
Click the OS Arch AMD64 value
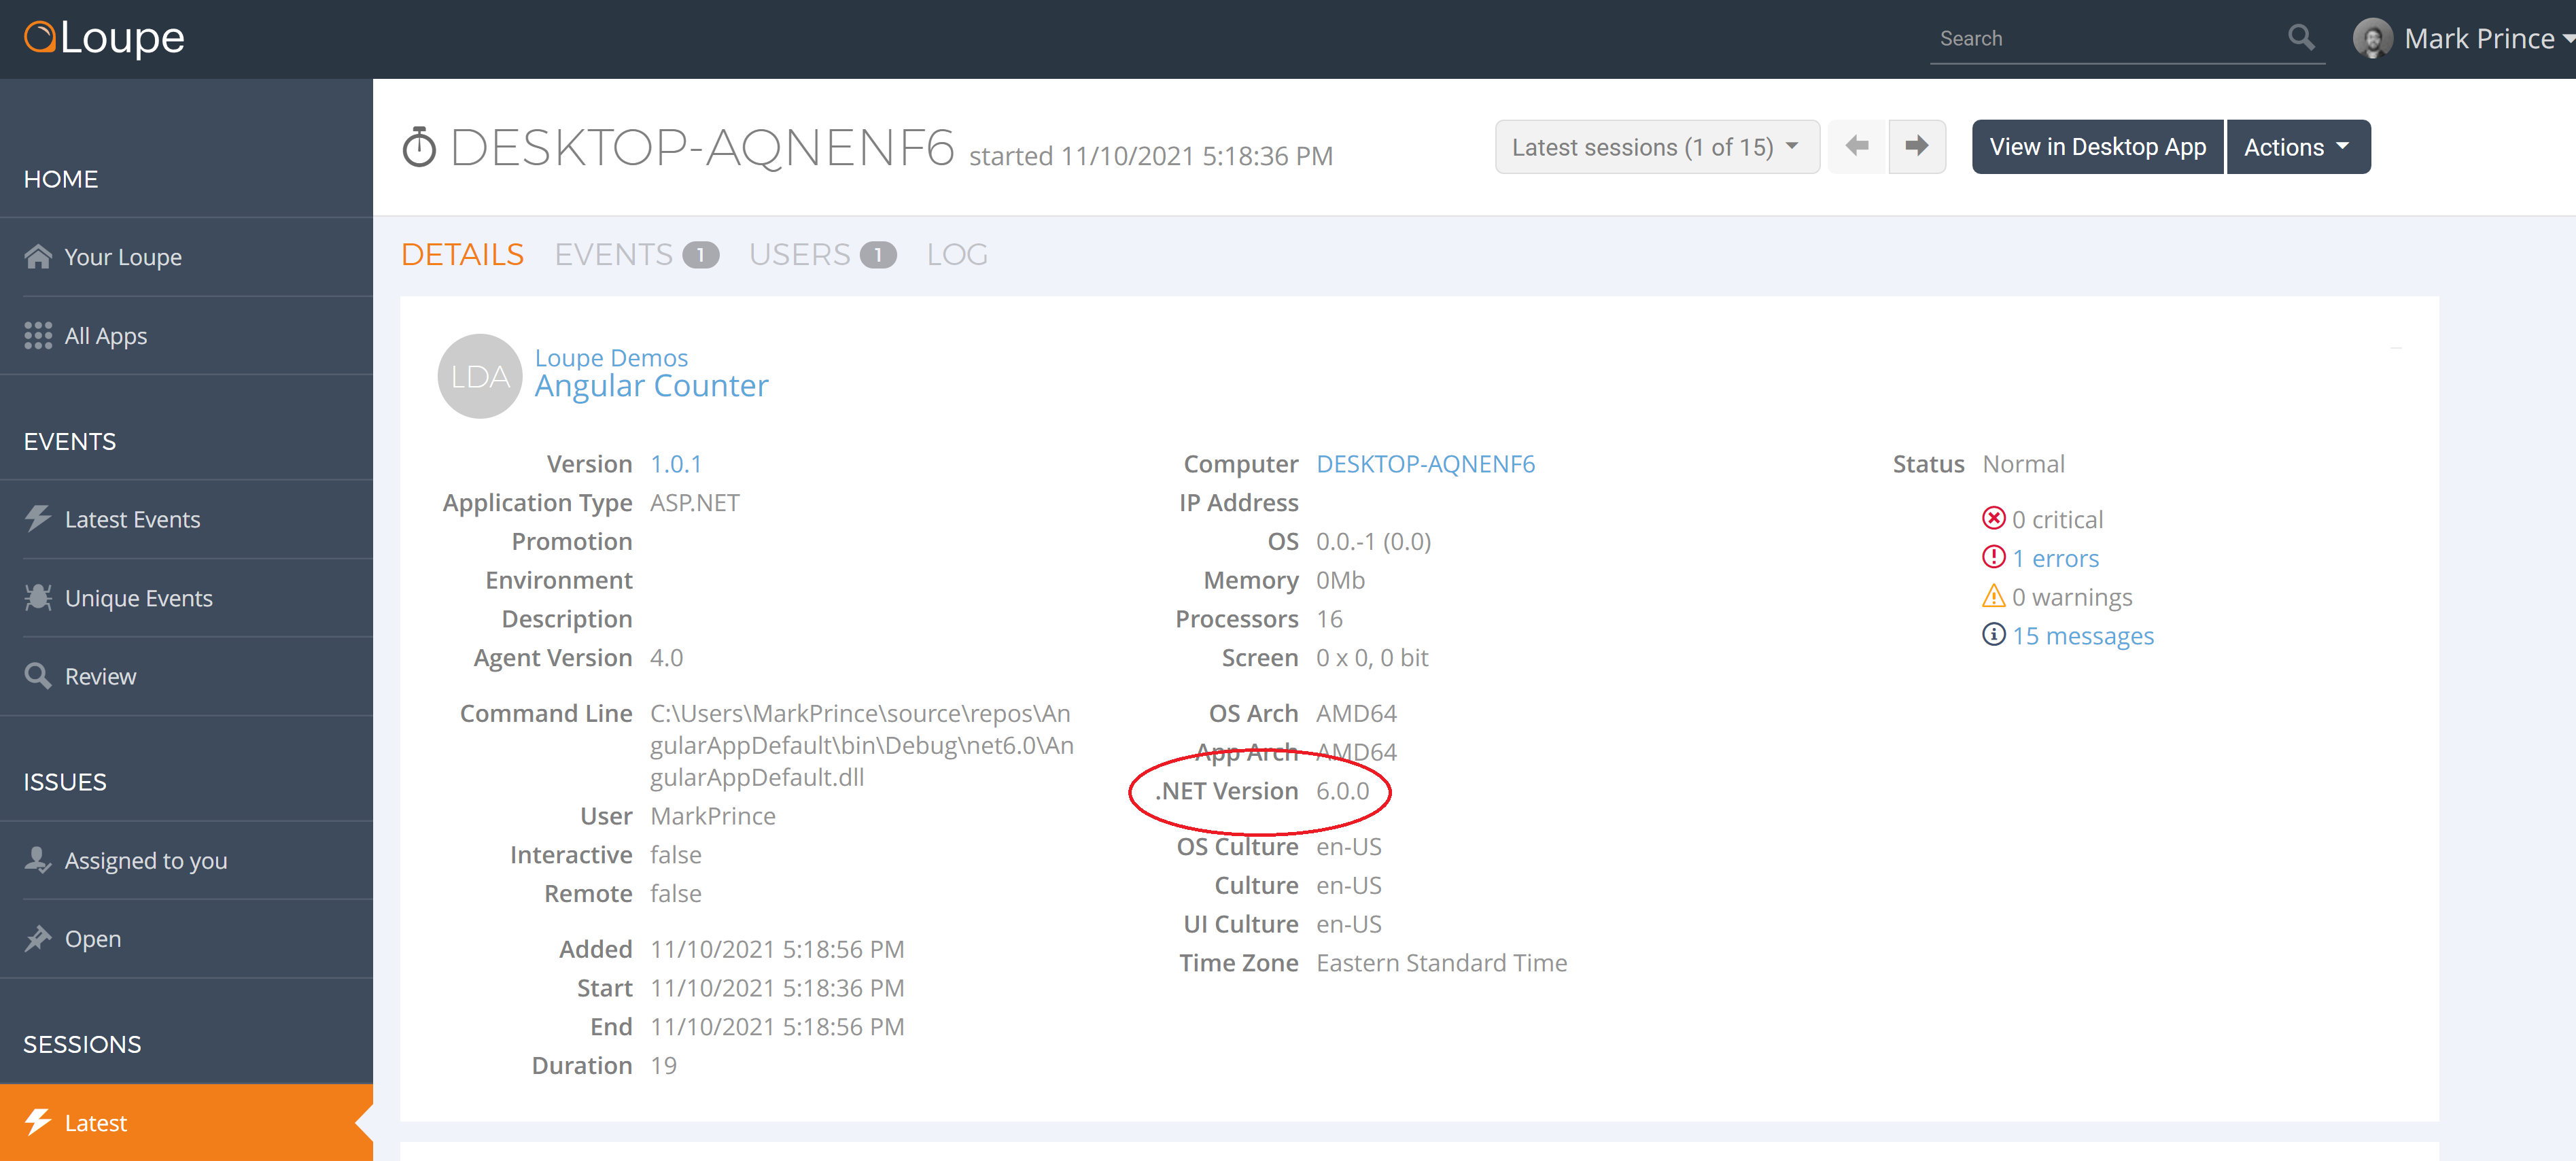1356,713
